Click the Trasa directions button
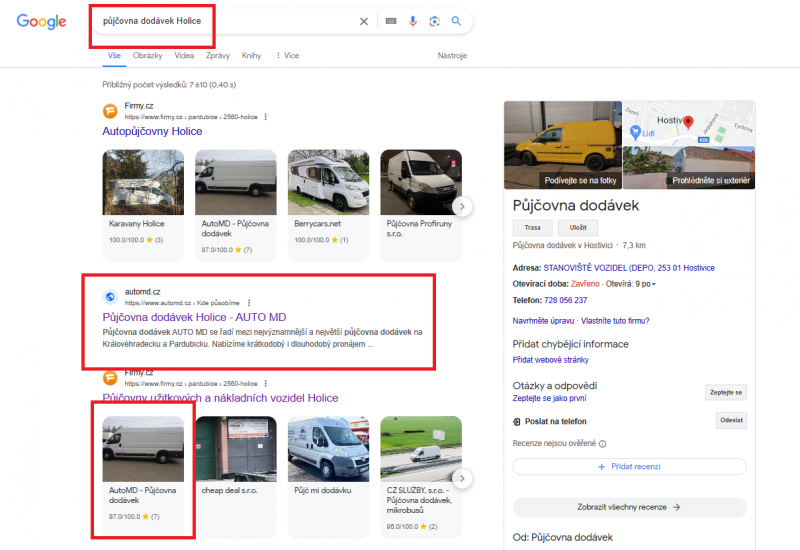800x550 pixels. [x=532, y=228]
